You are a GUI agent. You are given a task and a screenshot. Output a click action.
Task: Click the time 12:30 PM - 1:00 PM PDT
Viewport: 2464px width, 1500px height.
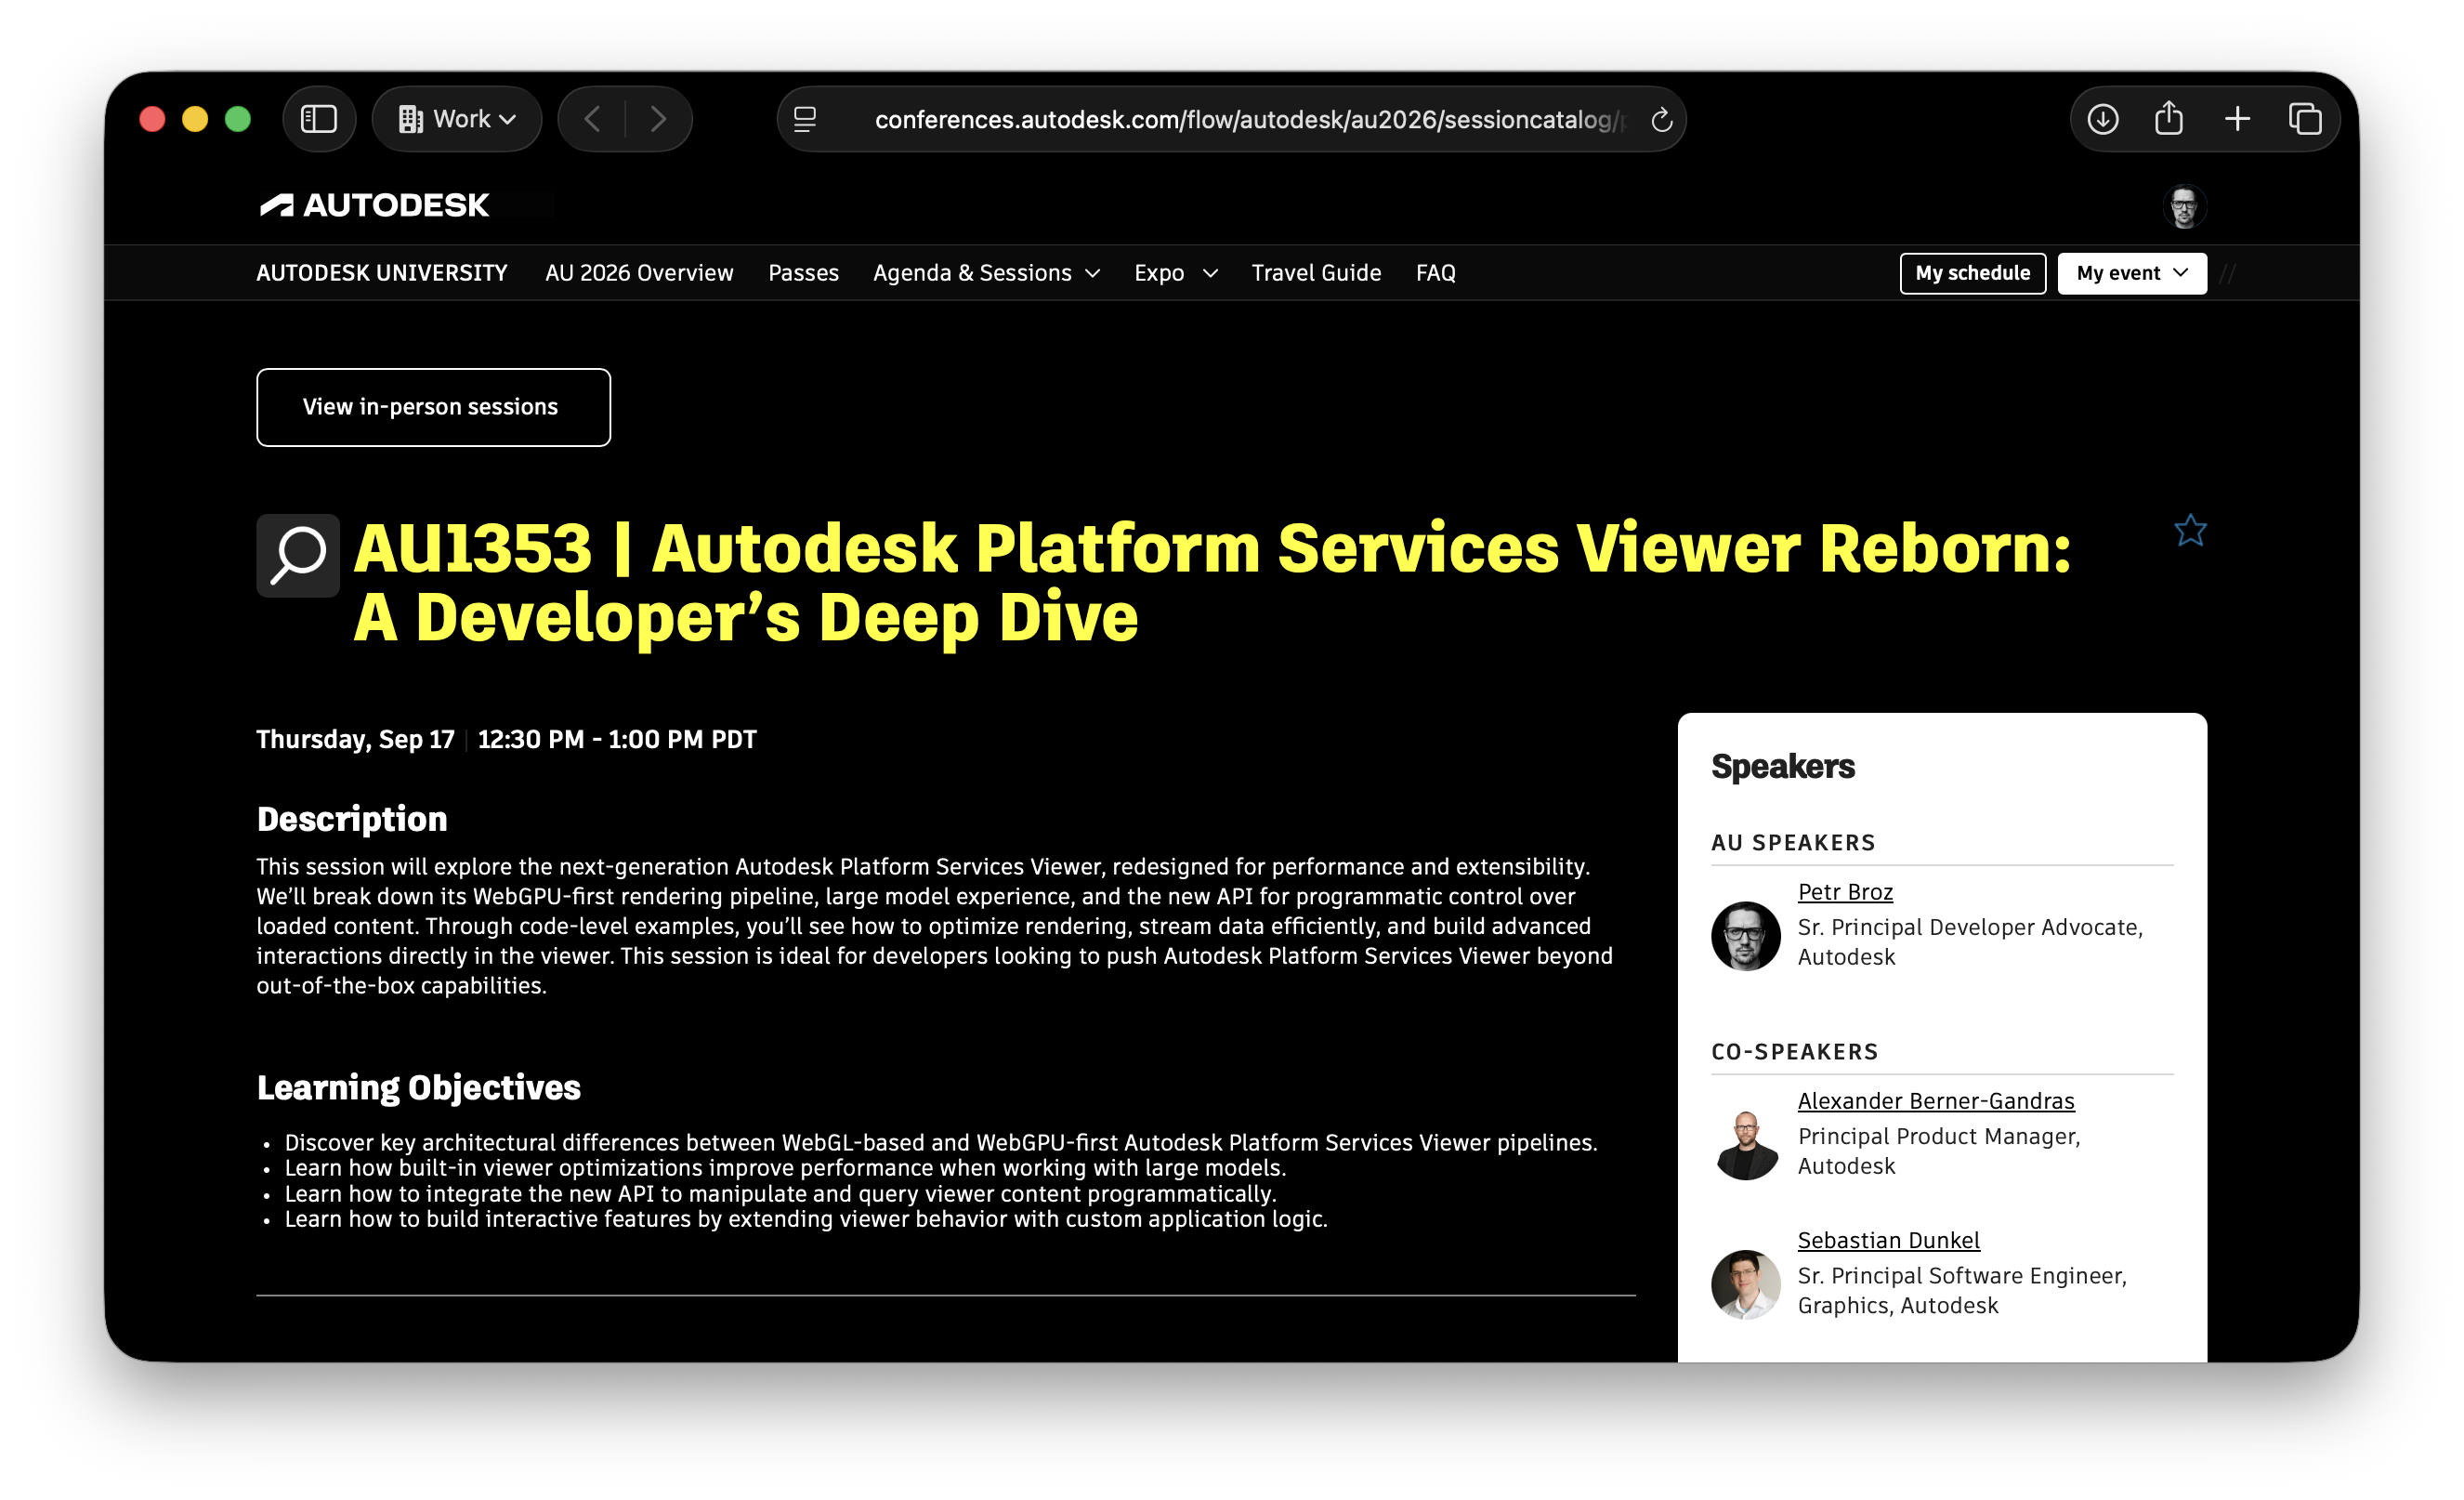617,739
